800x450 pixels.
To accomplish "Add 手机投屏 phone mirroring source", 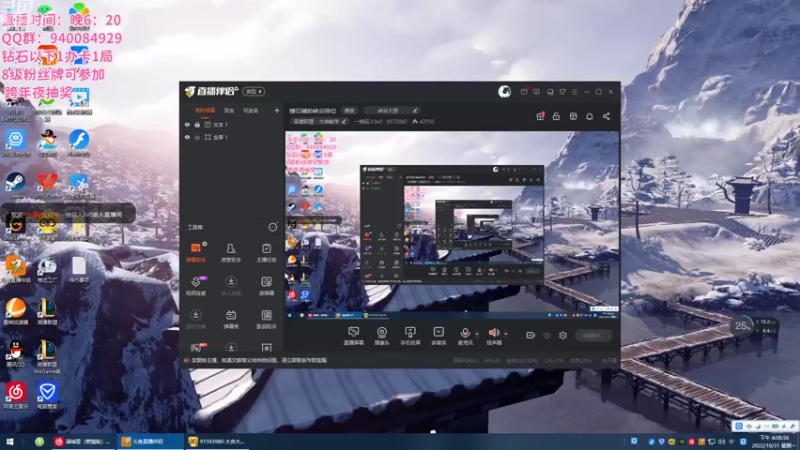I will (410, 336).
